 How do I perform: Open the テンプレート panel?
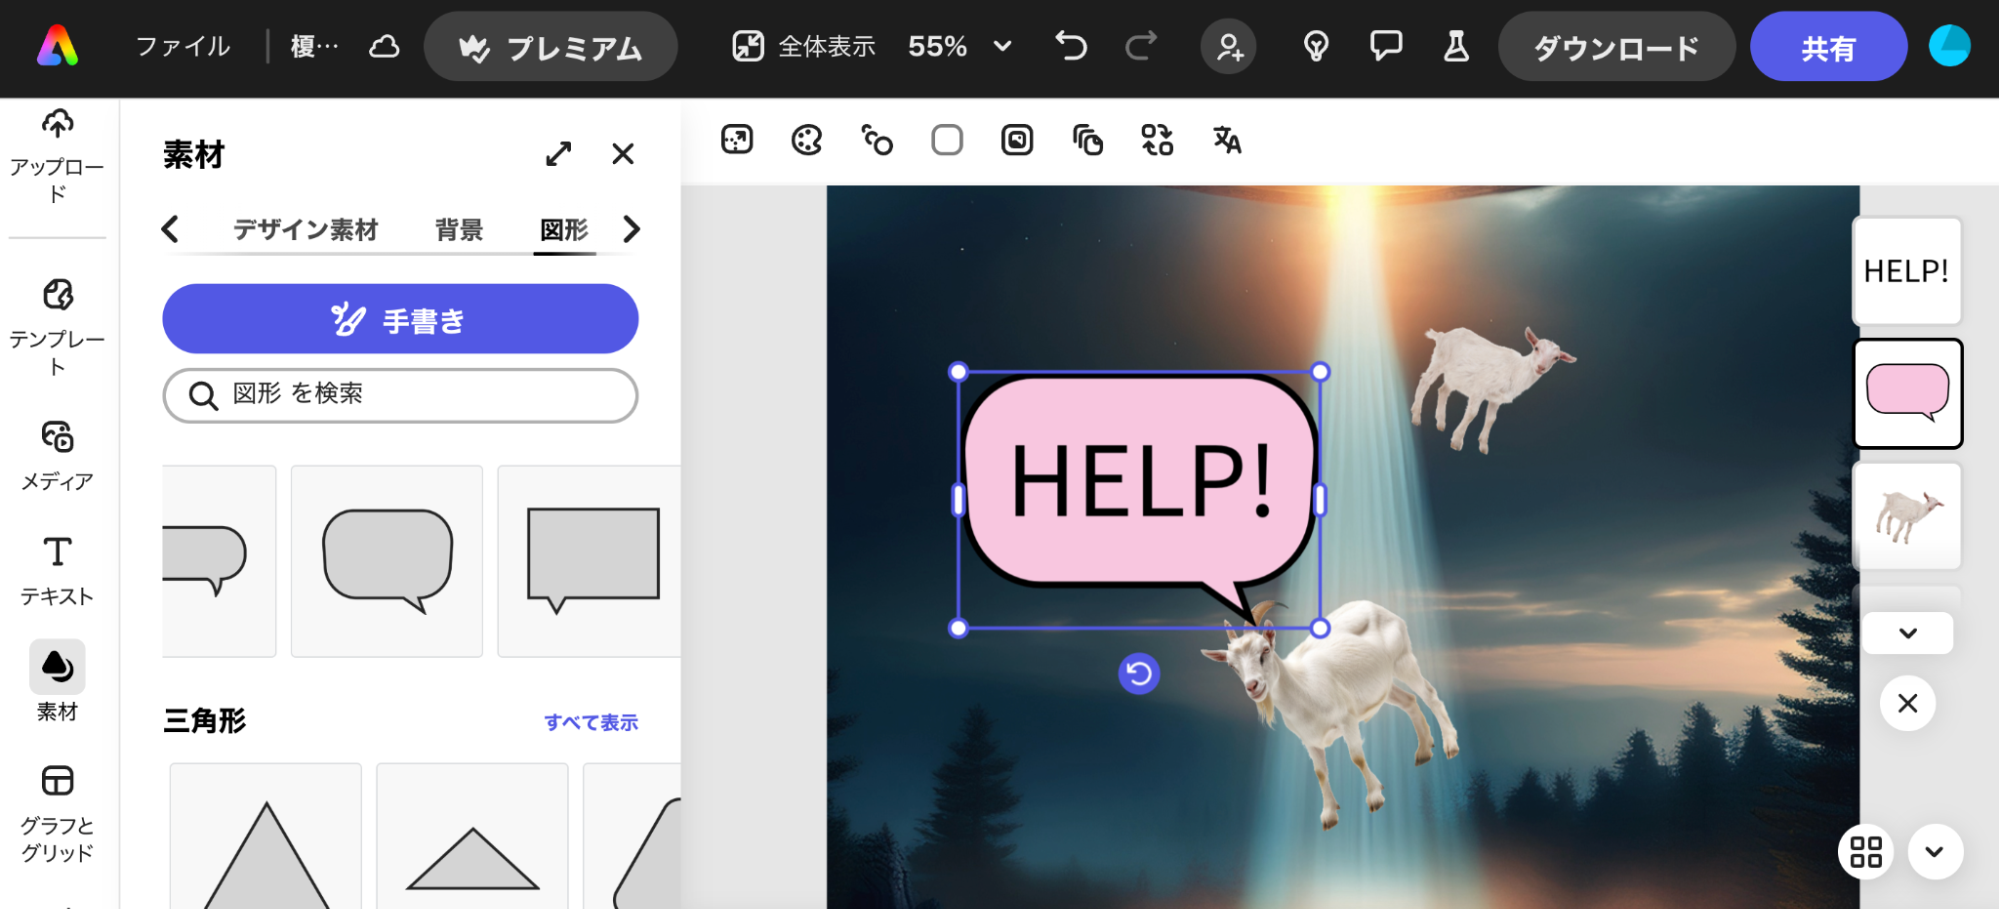56,320
